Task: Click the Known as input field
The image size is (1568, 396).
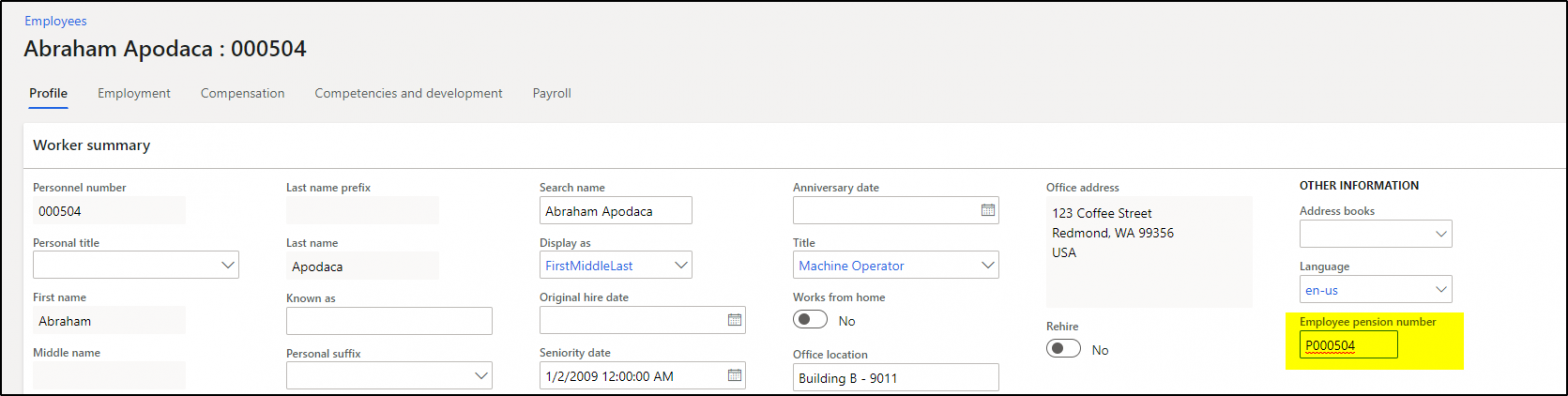Action: [389, 320]
